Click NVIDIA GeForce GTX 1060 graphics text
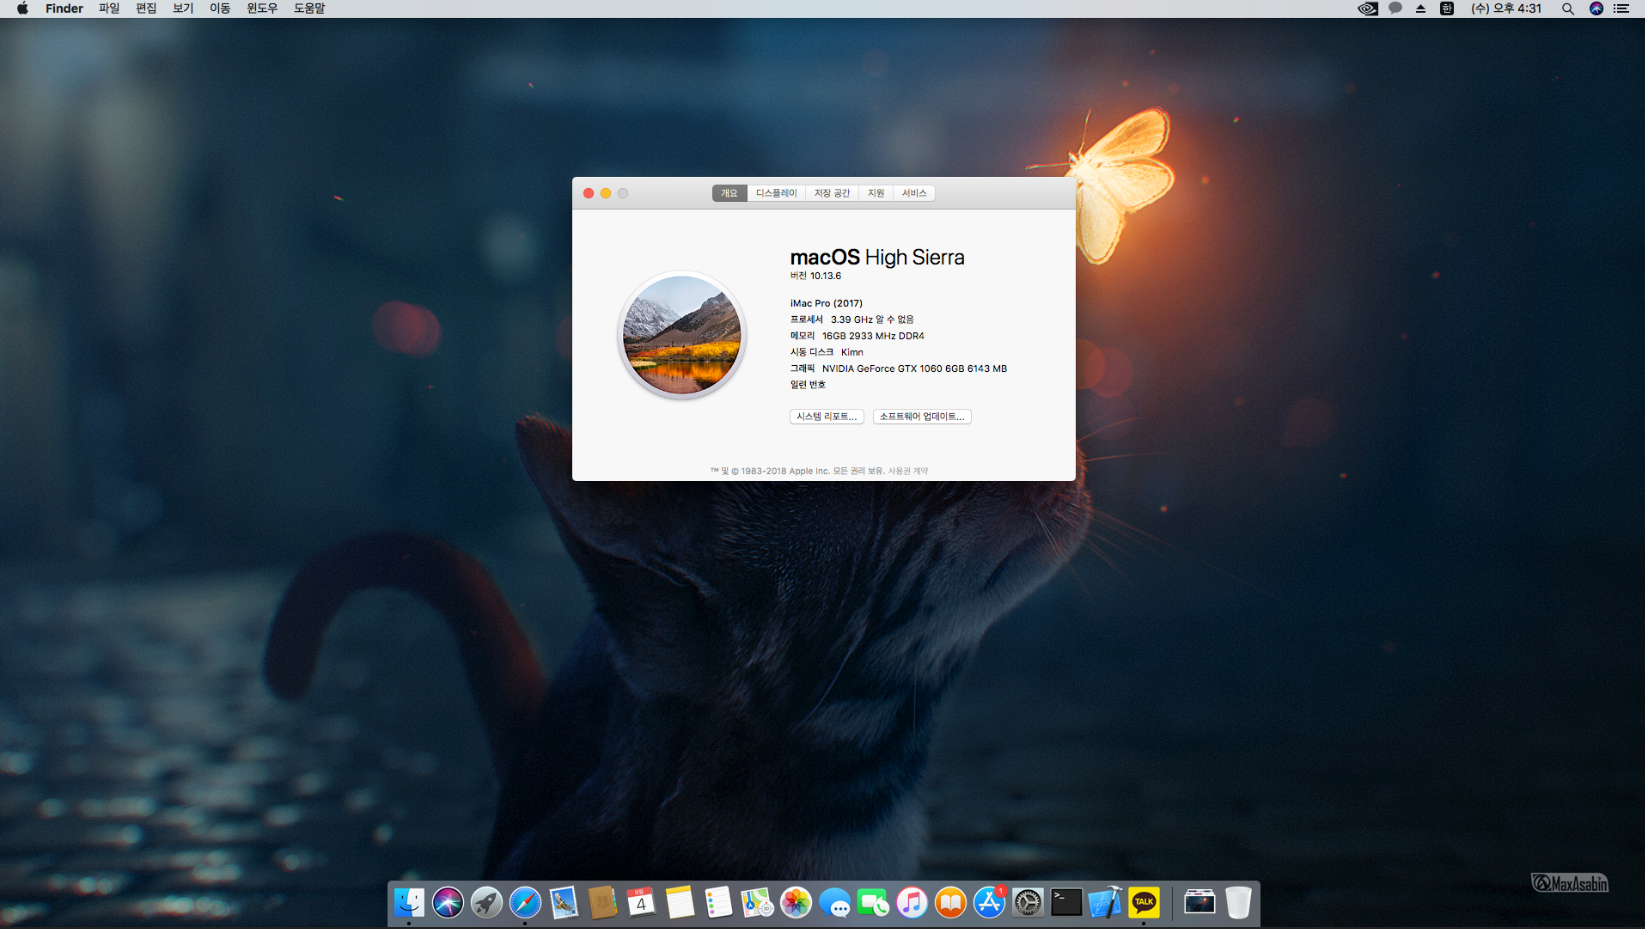 click(x=914, y=368)
